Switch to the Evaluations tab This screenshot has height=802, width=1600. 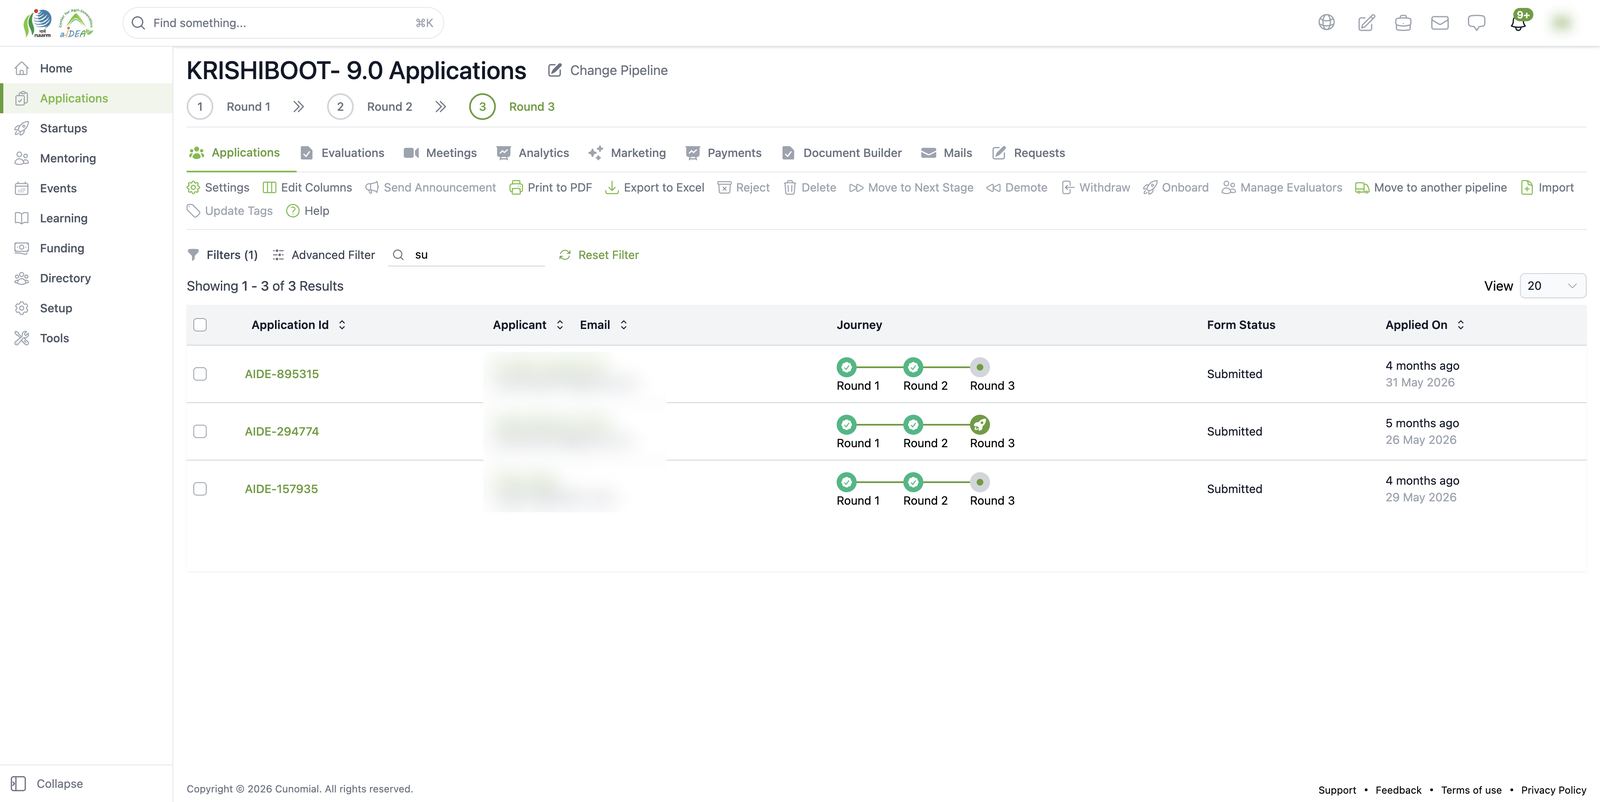click(342, 153)
